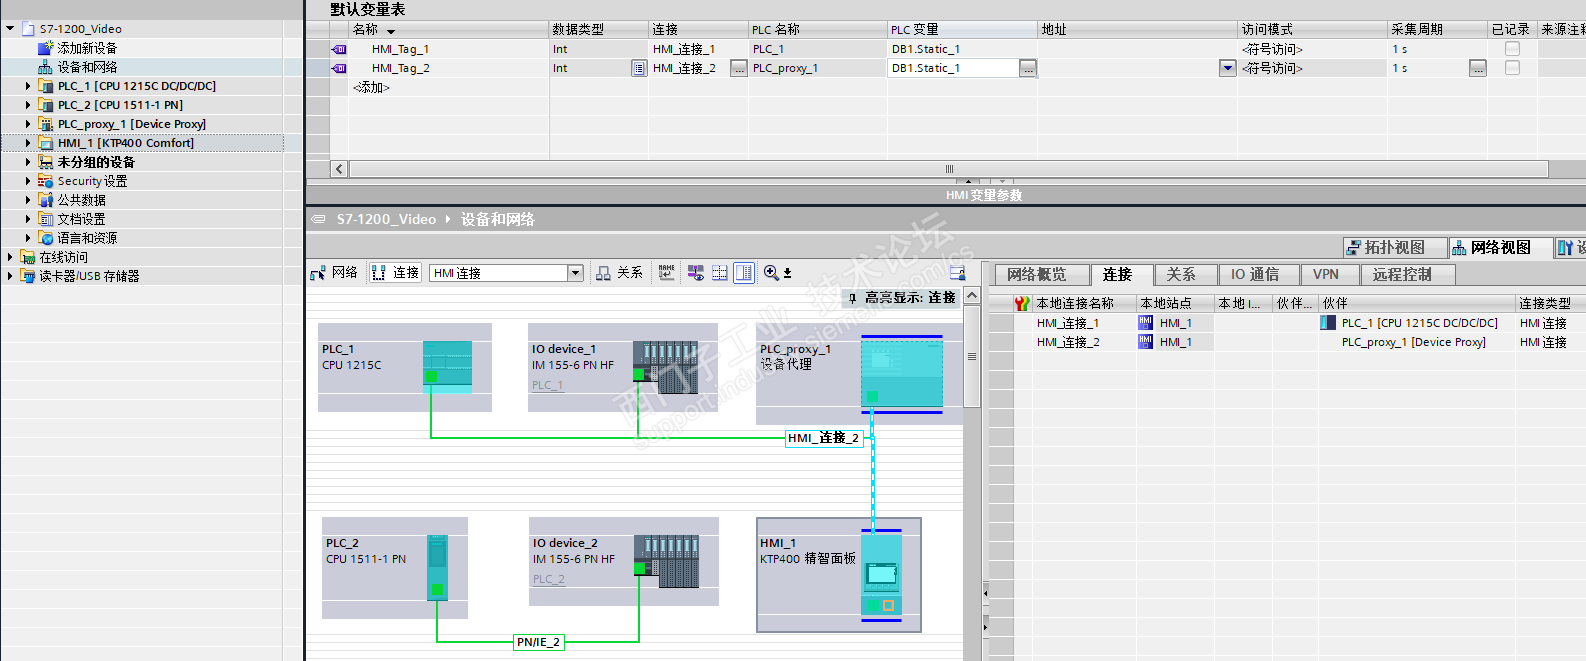The image size is (1586, 661).
Task: Click browse button for HMI_Tag_2 acquisition cycle
Action: pos(1478,68)
